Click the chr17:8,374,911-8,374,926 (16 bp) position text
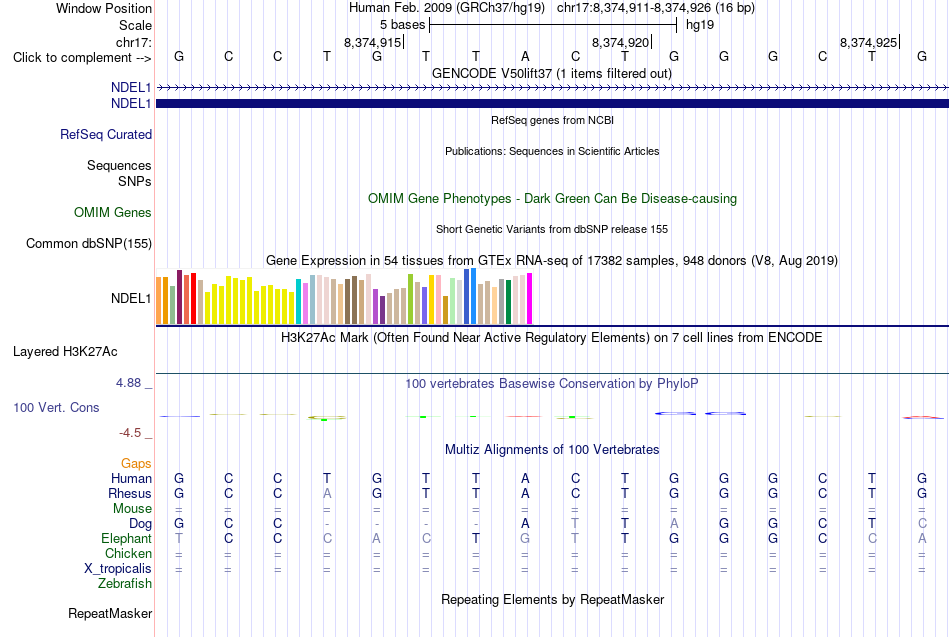This screenshot has height=637, width=950. pyautogui.click(x=656, y=8)
